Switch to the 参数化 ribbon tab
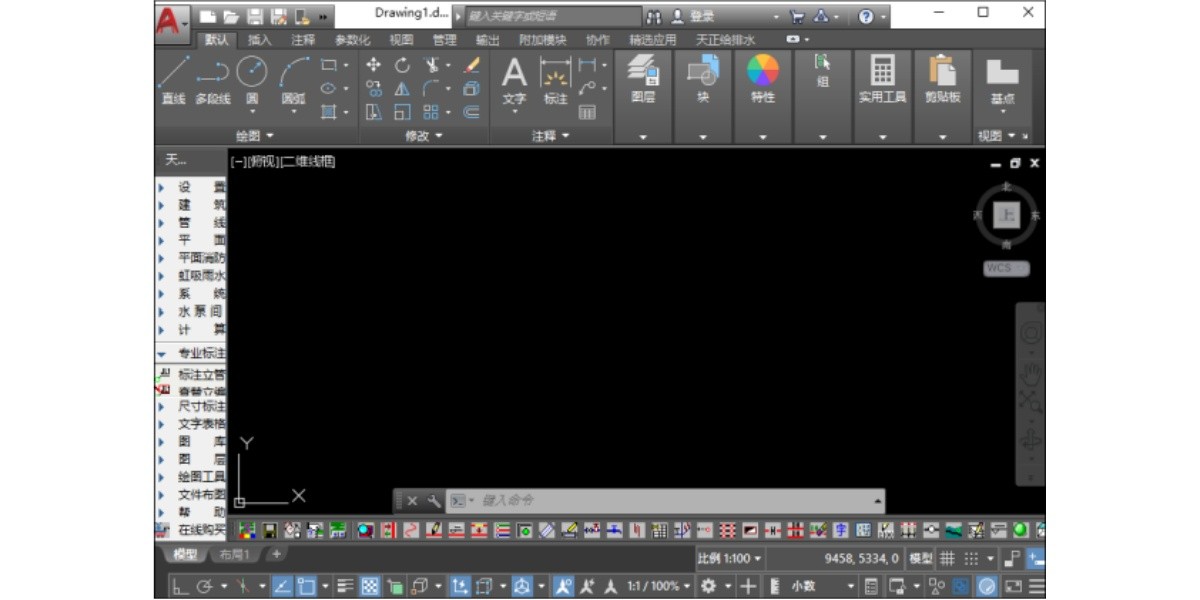Screen dimensions: 1200x600 click(x=352, y=40)
